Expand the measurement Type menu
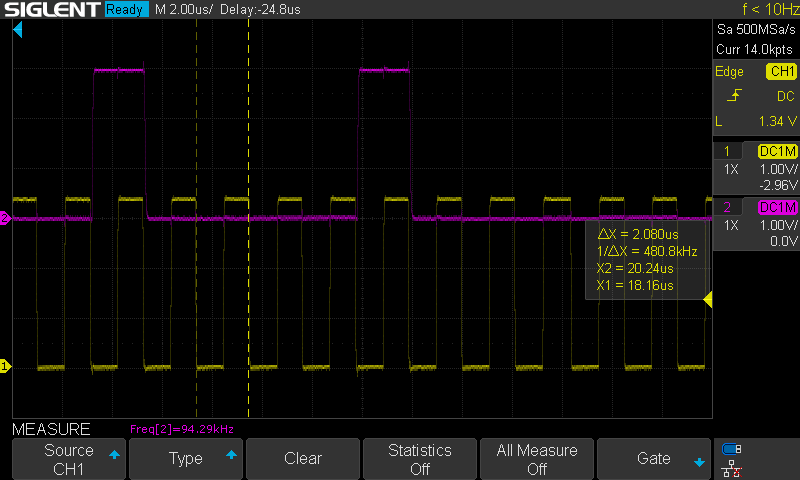The width and height of the screenshot is (800, 480). pyautogui.click(x=186, y=459)
